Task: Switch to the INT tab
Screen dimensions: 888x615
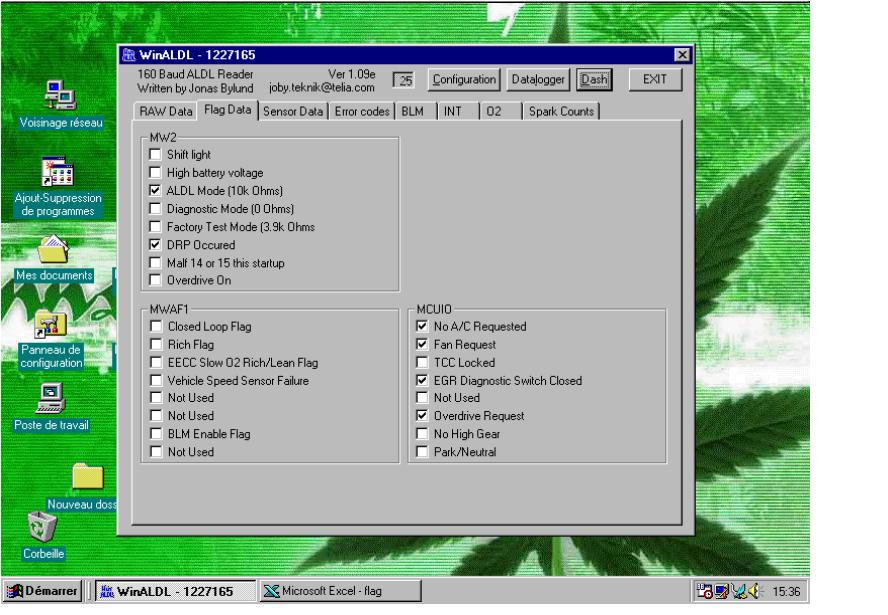Action: point(459,112)
